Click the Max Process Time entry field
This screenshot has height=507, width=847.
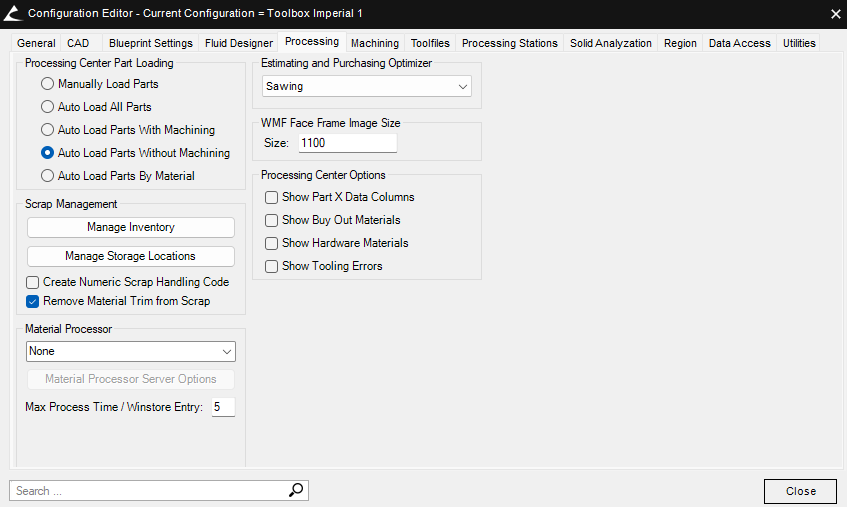tap(222, 407)
